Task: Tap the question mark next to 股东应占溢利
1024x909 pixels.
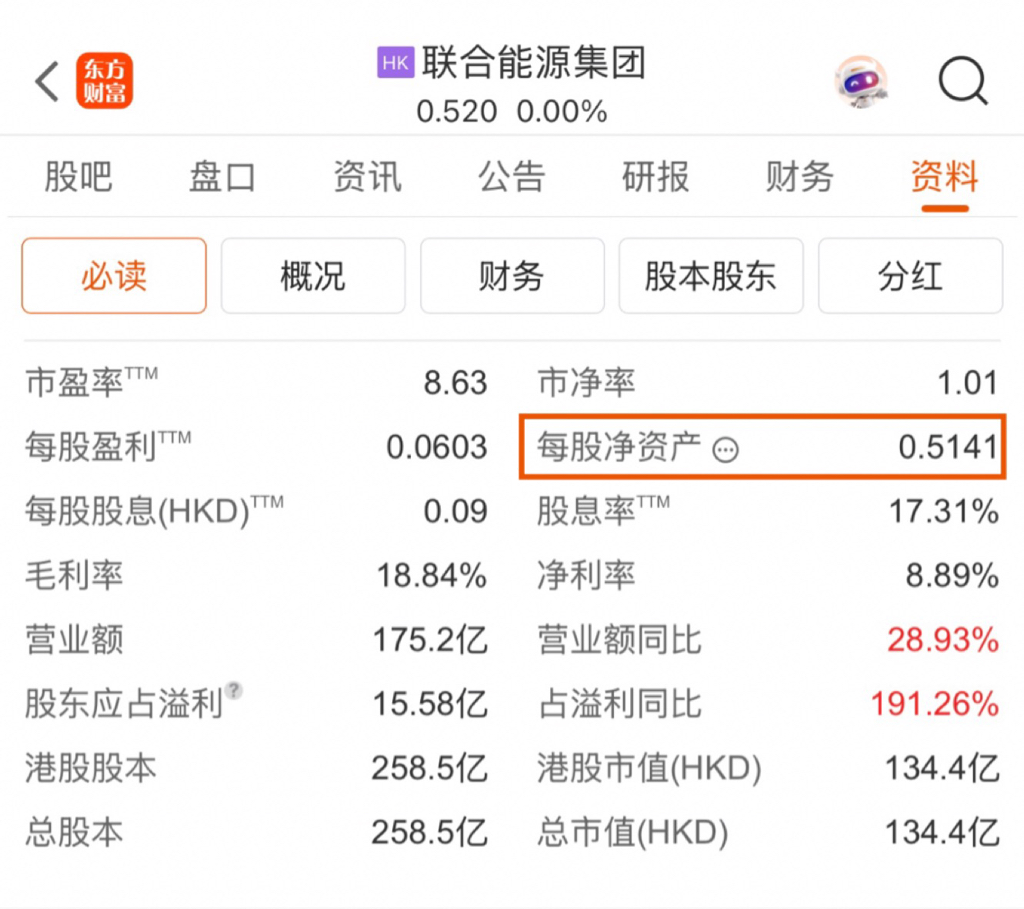Action: pyautogui.click(x=233, y=690)
